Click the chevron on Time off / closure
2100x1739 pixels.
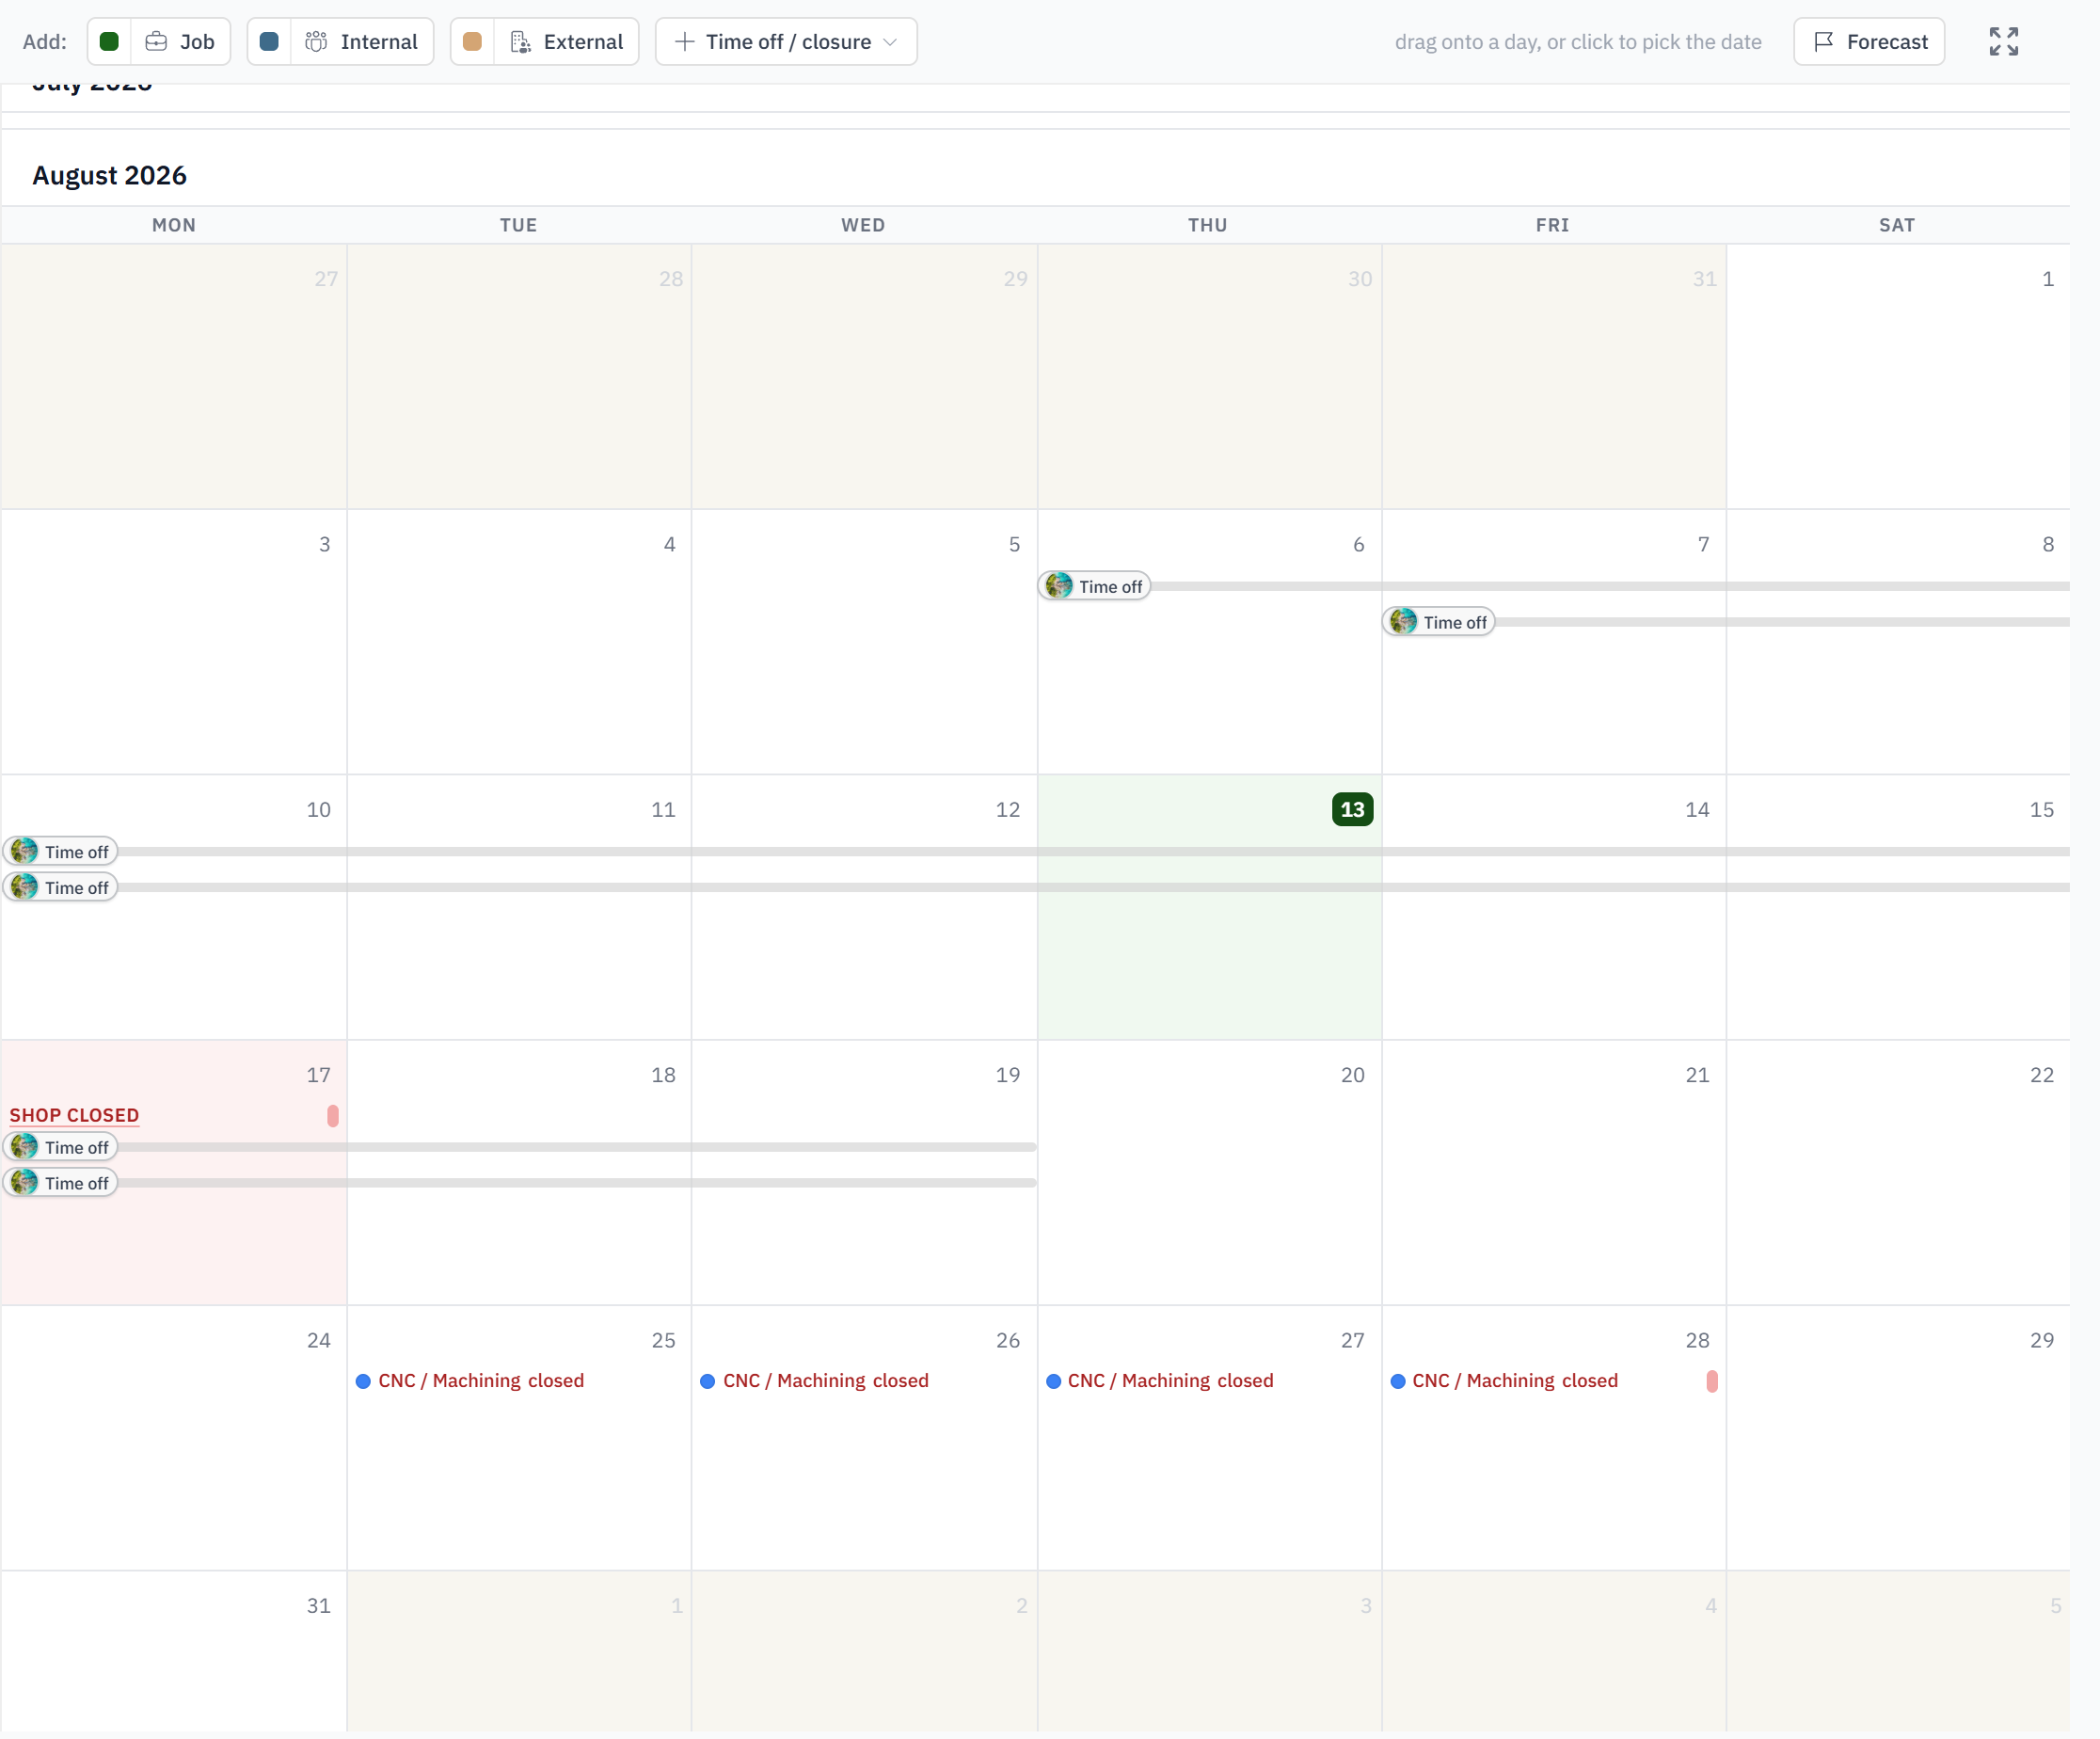pos(890,42)
